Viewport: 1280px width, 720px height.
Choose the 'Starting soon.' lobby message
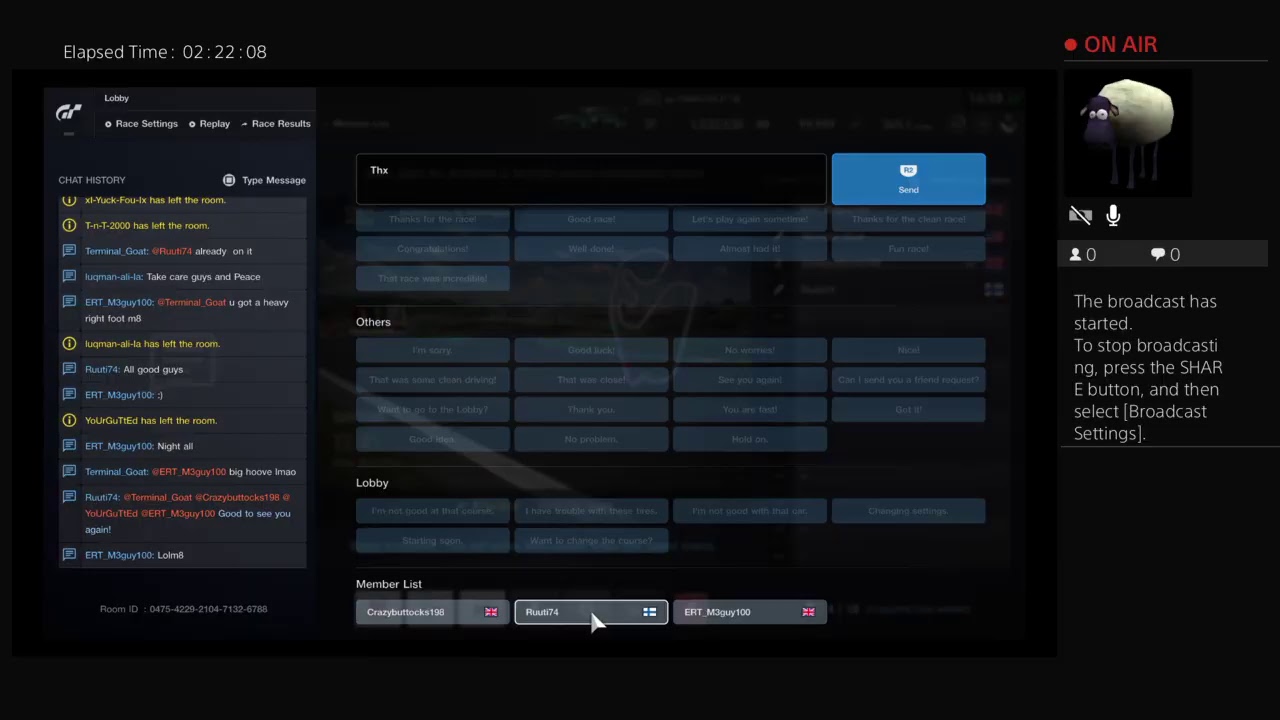pos(432,541)
